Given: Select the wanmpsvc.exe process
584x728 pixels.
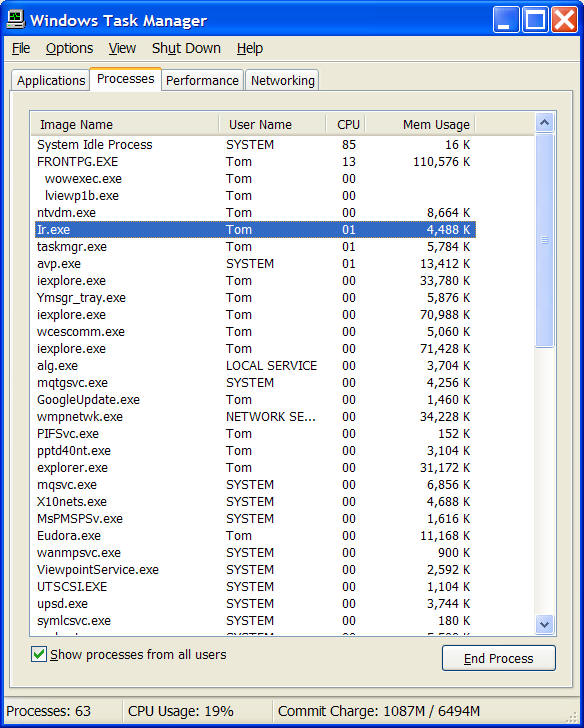Looking at the screenshot, I should point(254,552).
